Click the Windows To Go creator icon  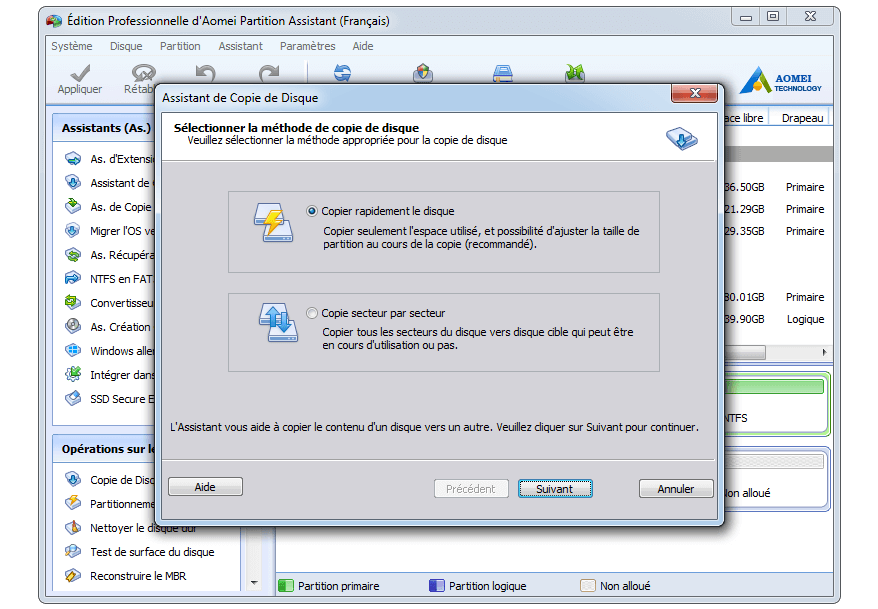73,351
